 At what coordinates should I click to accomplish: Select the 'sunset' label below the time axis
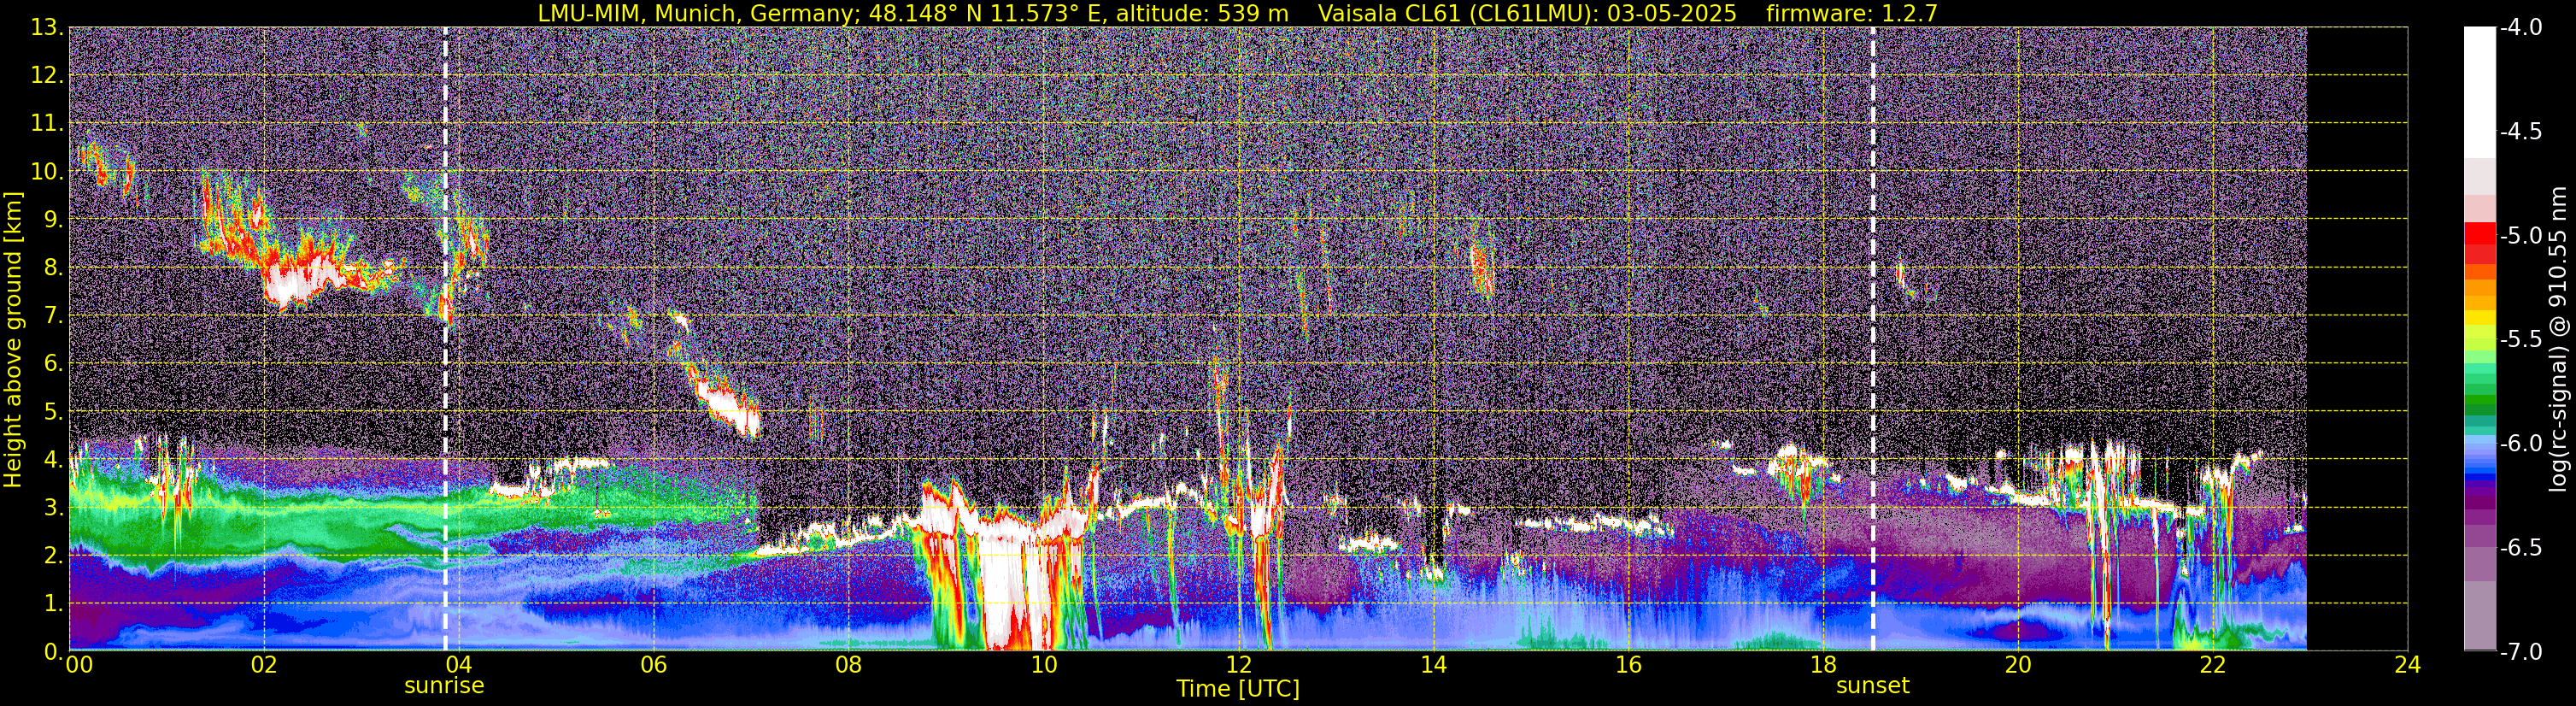pos(1873,686)
